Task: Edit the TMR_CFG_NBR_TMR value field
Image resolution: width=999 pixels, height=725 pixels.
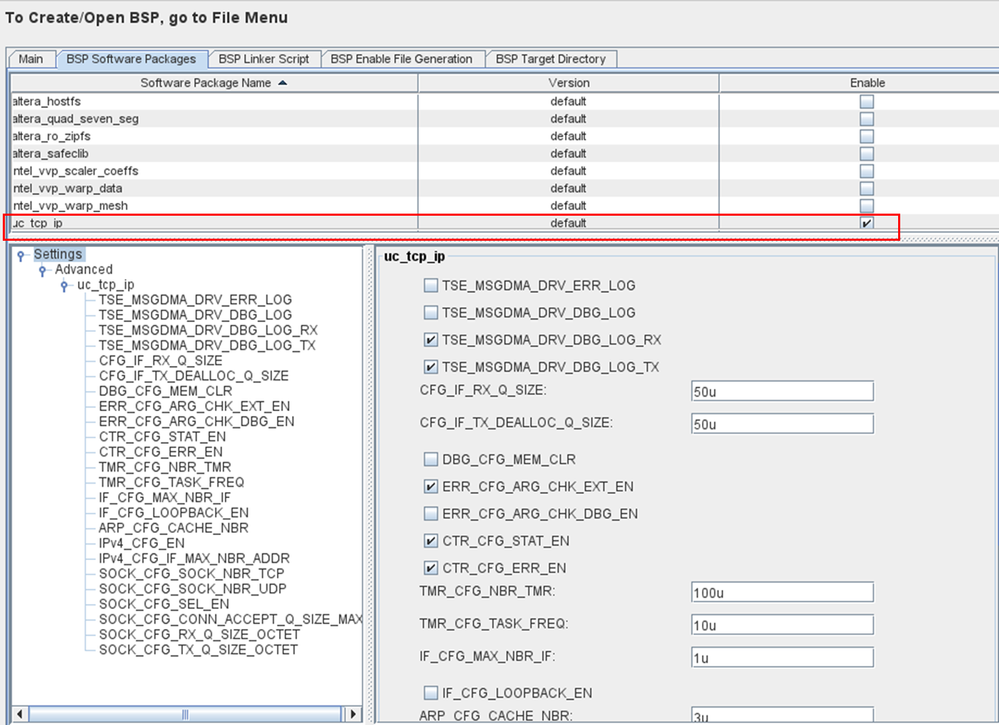Action: (x=781, y=592)
